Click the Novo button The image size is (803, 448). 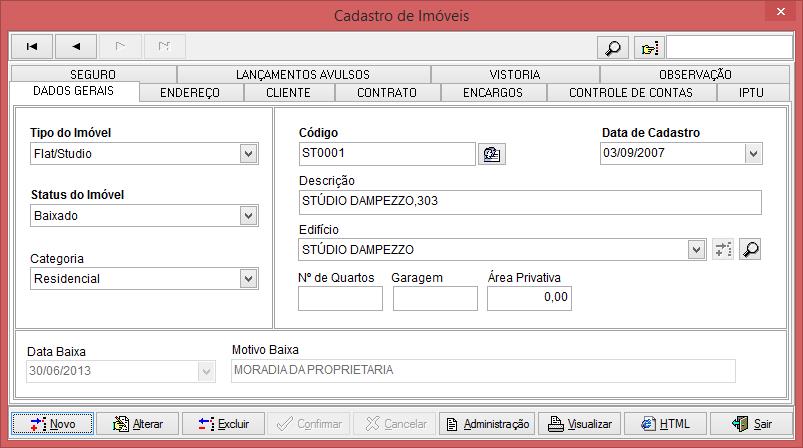point(52,424)
